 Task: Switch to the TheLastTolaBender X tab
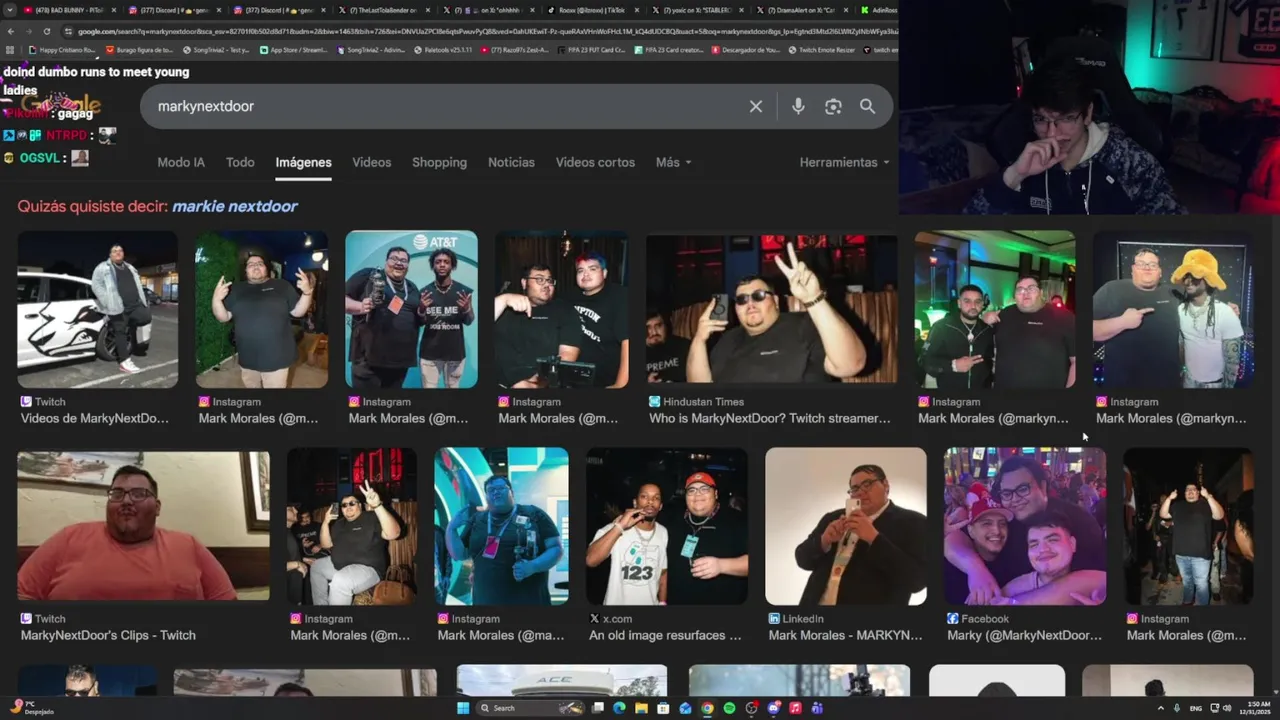click(x=382, y=10)
